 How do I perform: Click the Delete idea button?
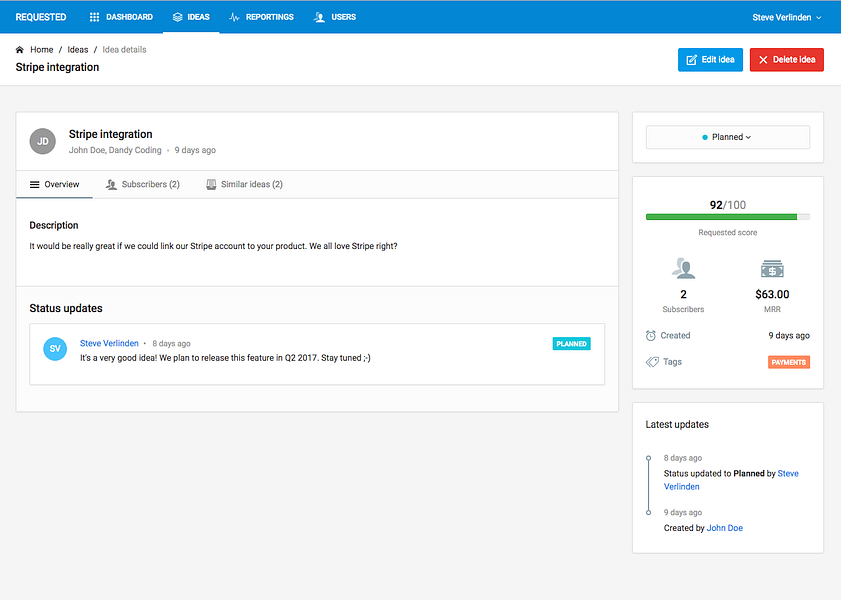(786, 60)
